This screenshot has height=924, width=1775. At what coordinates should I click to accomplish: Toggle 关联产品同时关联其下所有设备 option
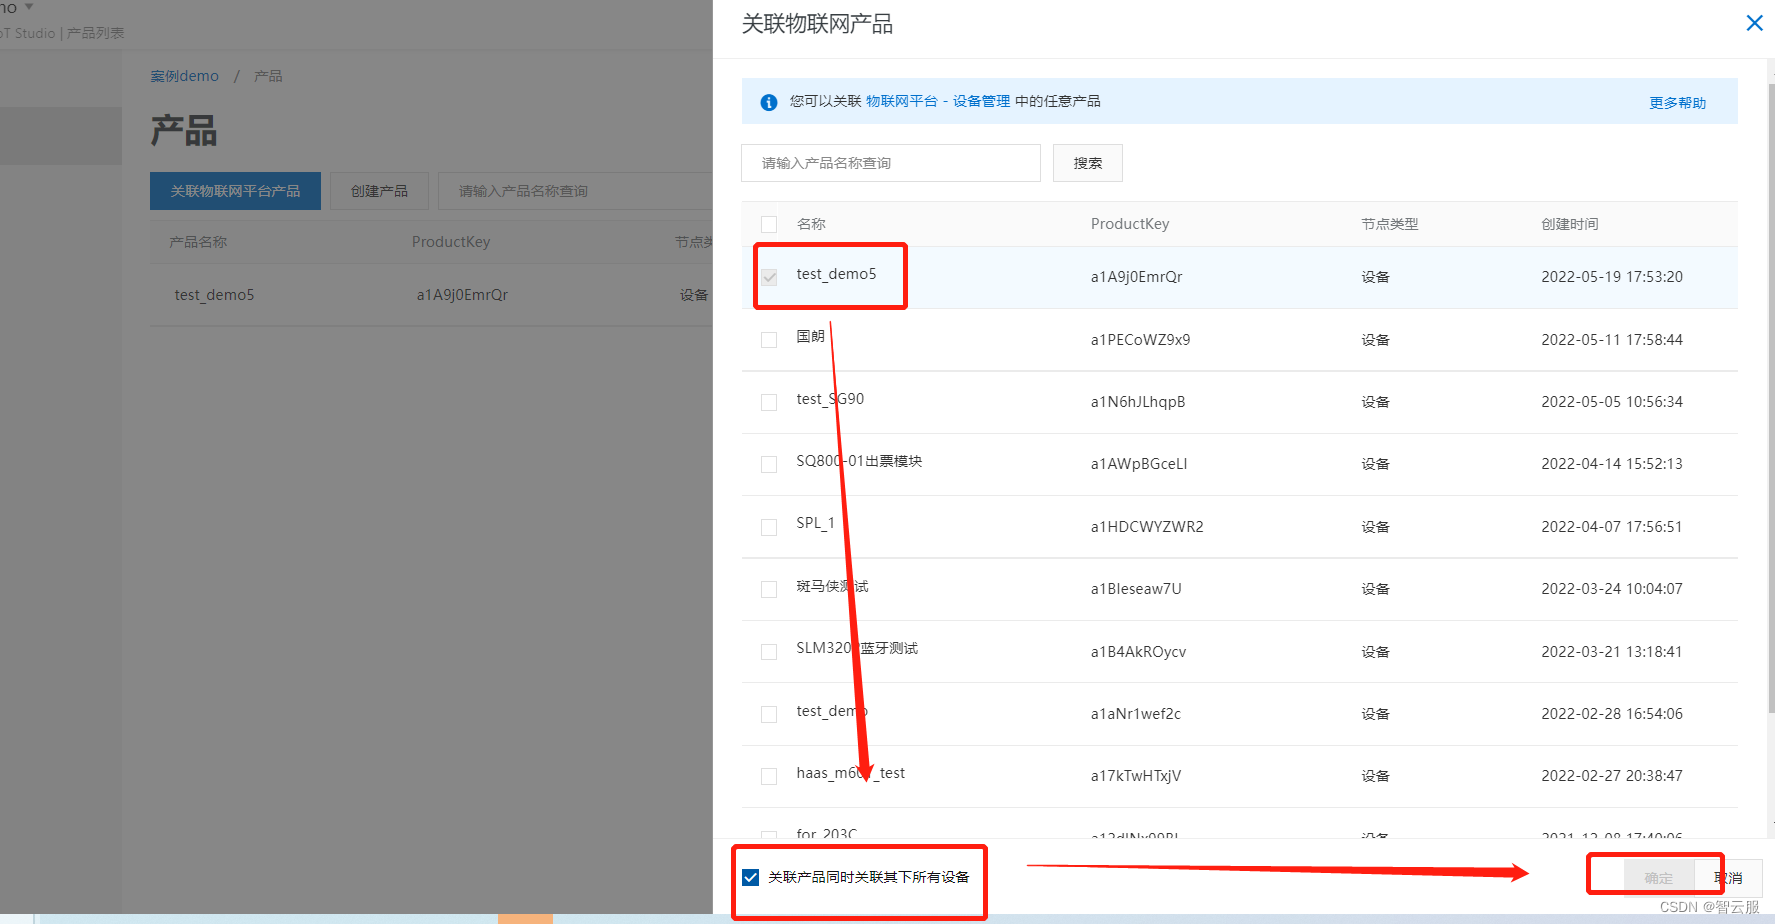tap(749, 877)
